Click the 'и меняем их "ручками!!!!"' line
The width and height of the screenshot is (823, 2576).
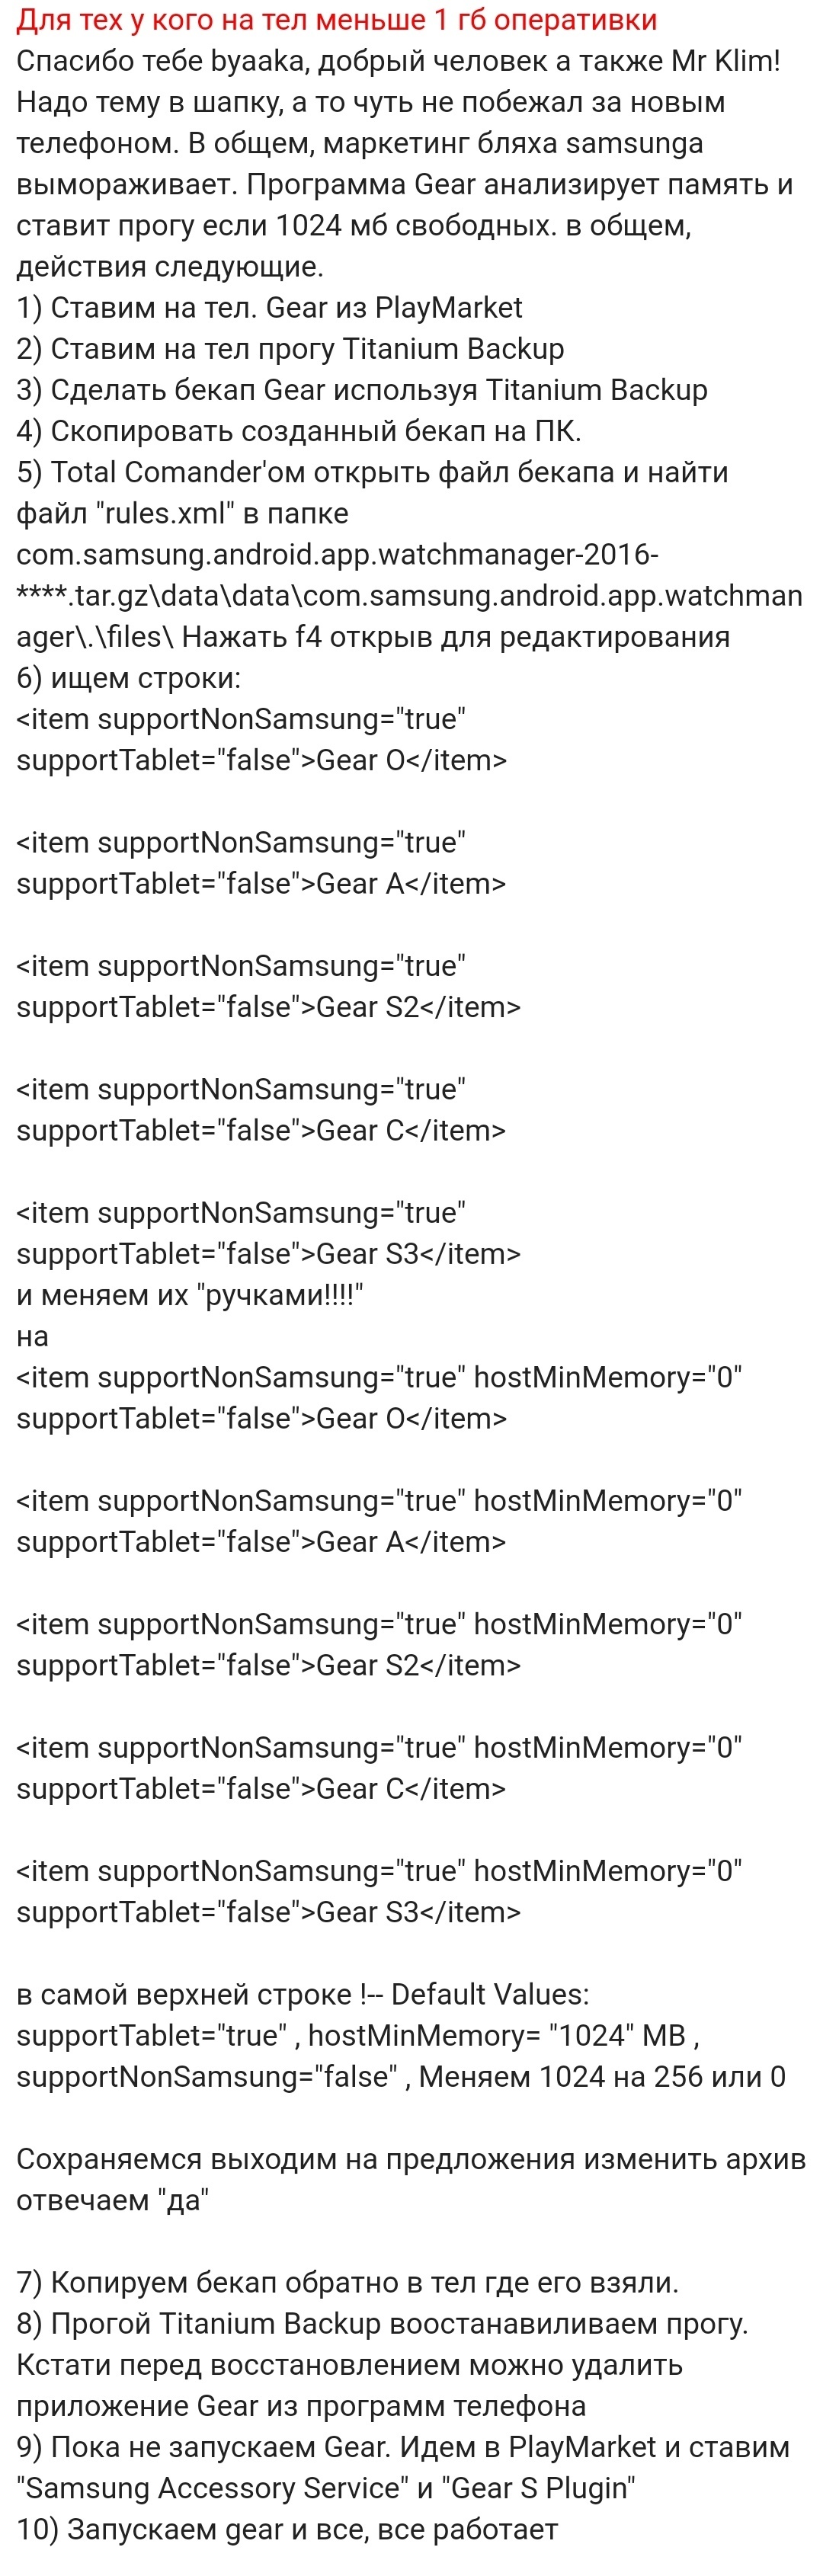click(190, 1294)
